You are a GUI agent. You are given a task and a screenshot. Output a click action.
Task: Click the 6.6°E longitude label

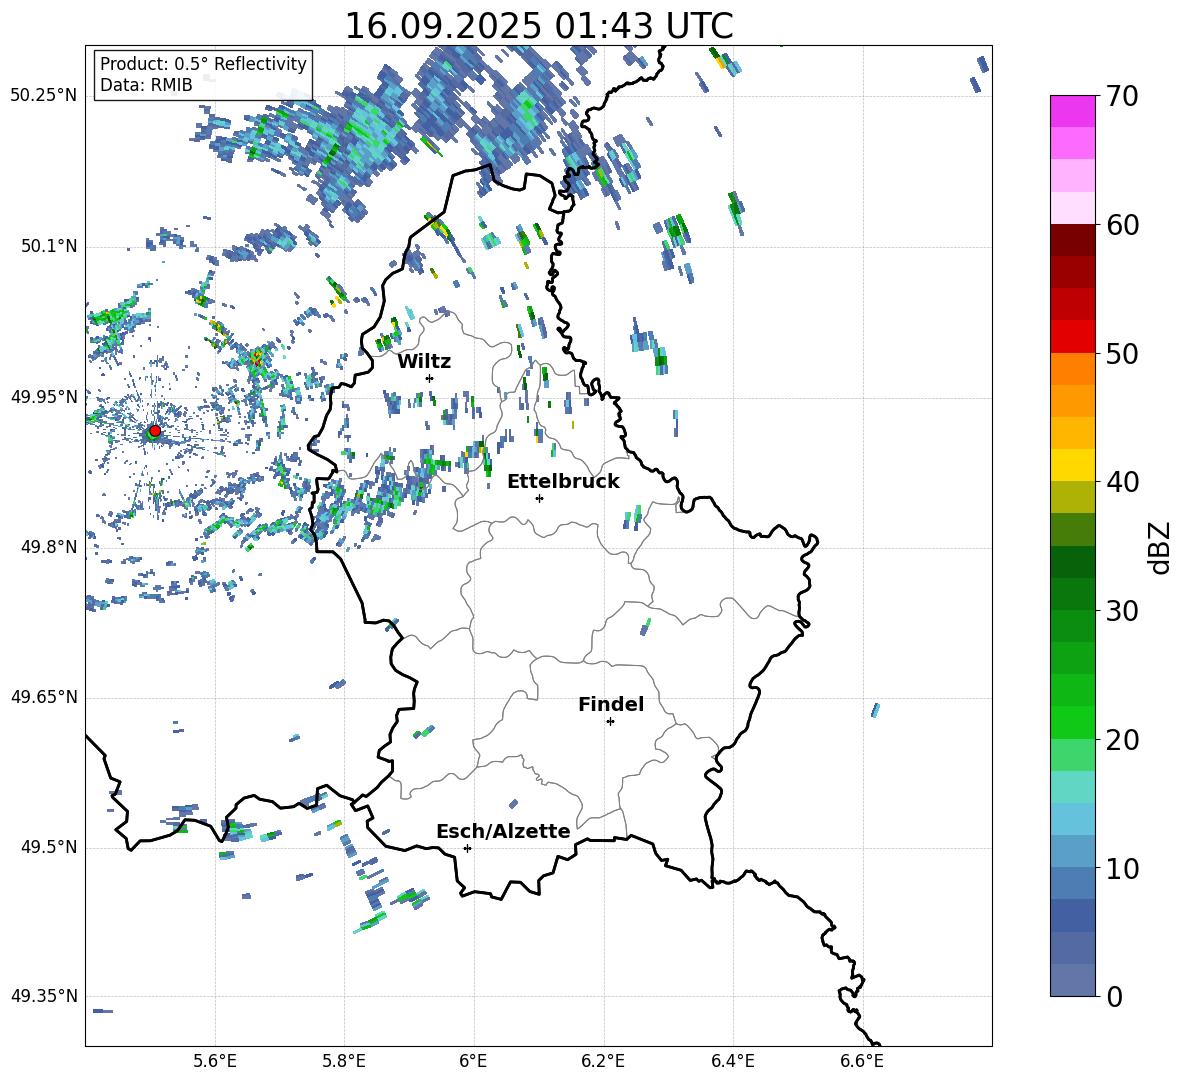coord(862,1061)
